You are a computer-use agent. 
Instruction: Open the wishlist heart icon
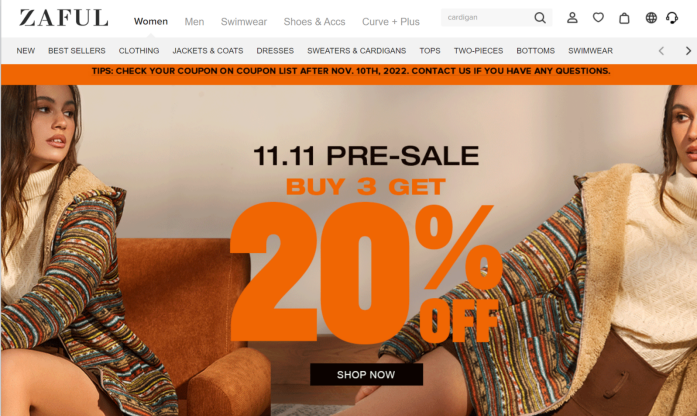pyautogui.click(x=598, y=18)
